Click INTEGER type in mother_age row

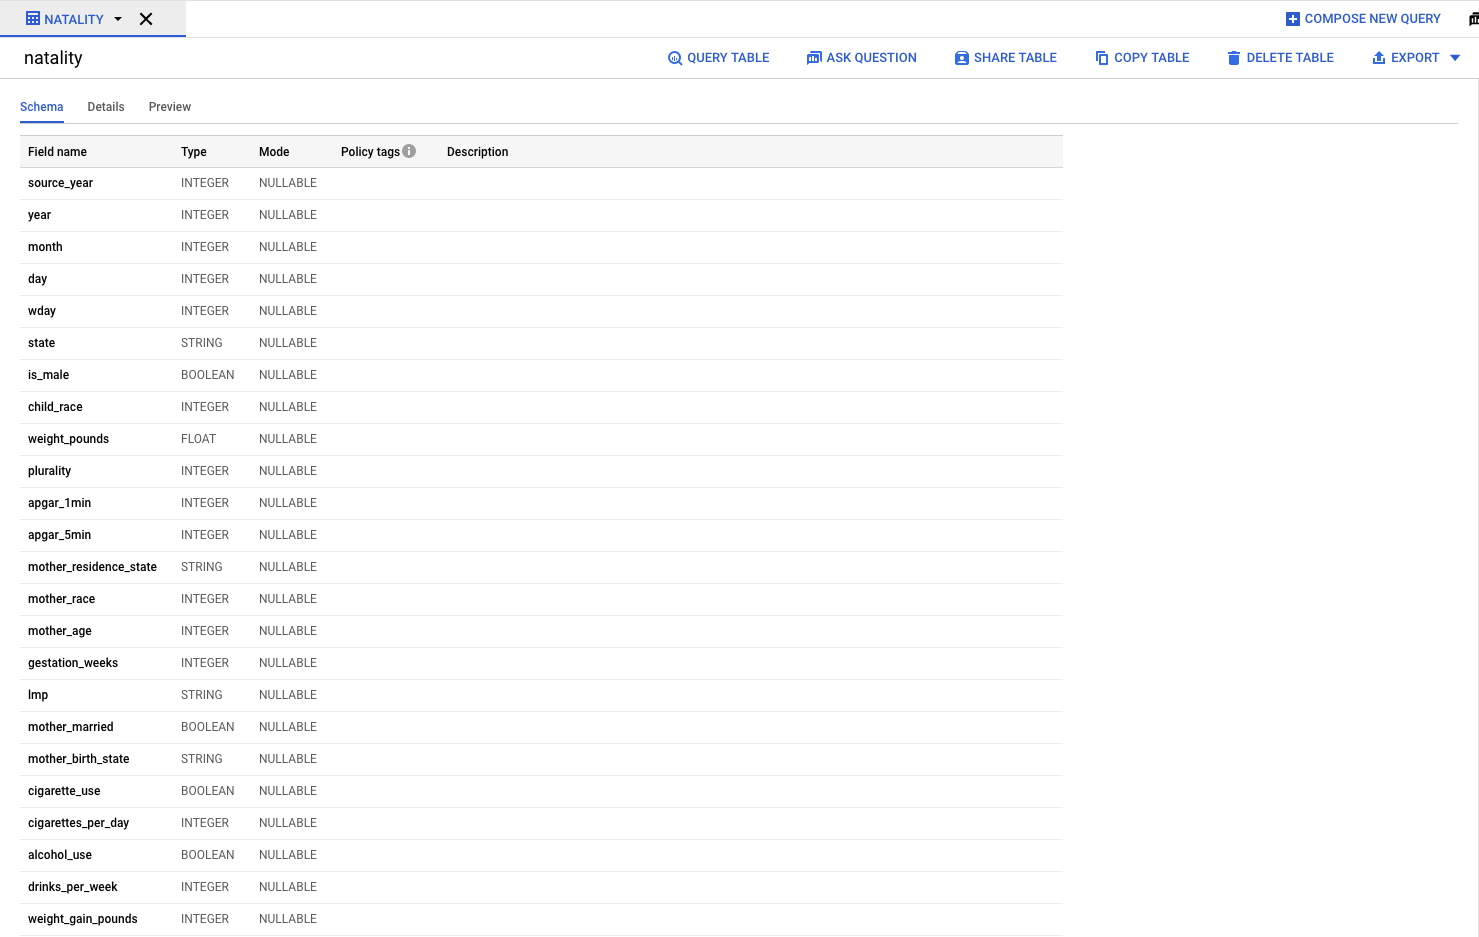205,631
